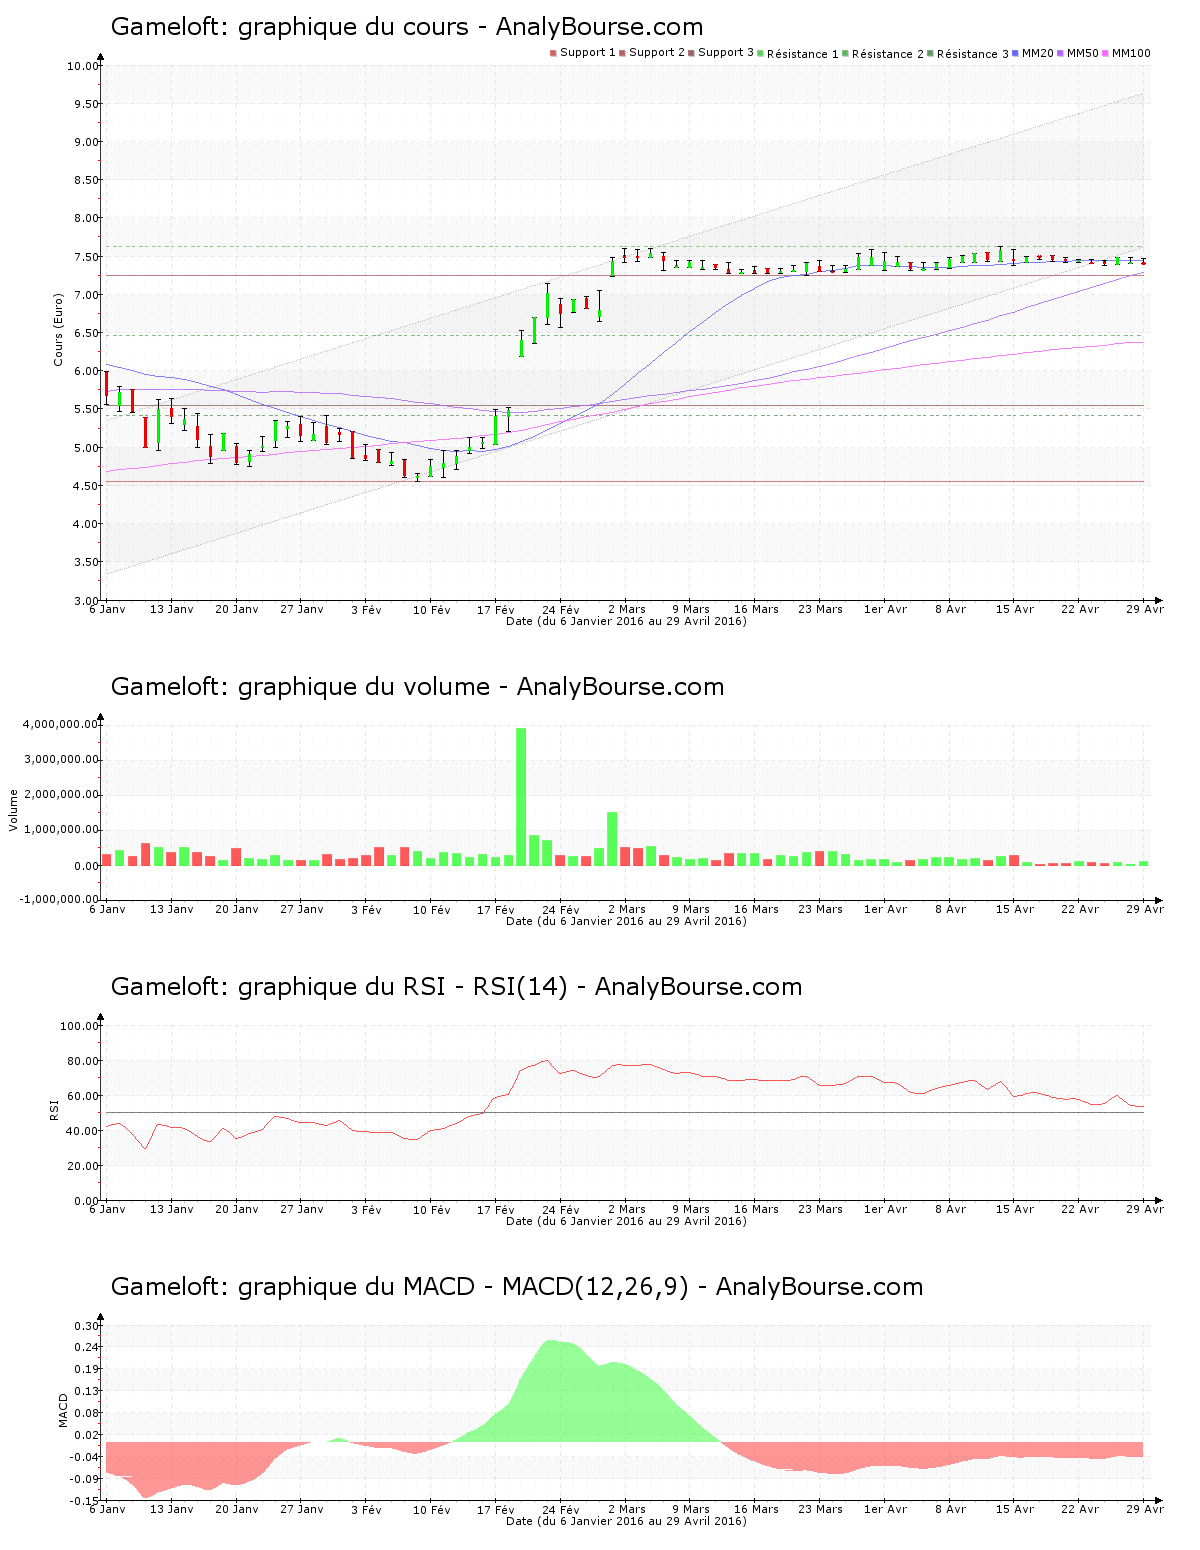Select the Support 3 legend label
Image resolution: width=1200 pixels, height=1550 pixels.
tap(726, 53)
